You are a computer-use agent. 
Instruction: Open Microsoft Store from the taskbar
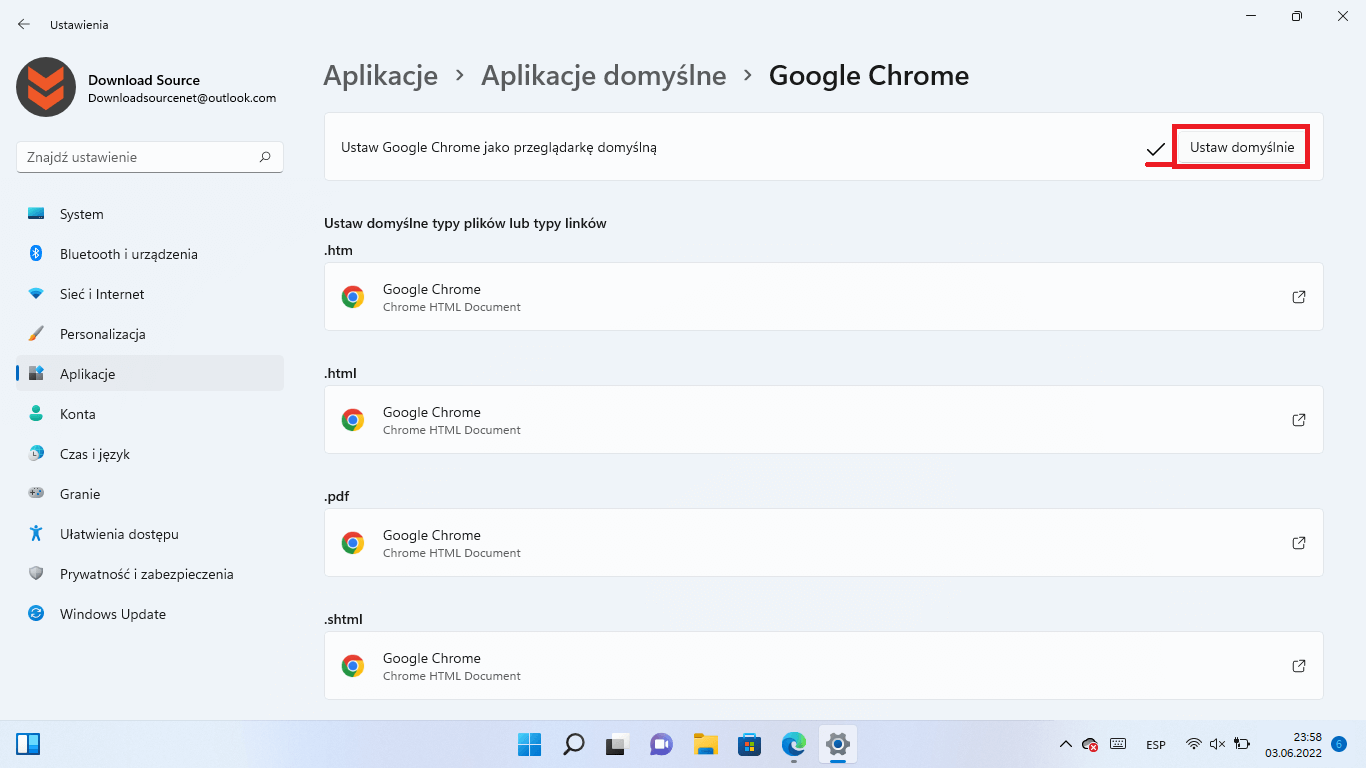click(750, 744)
